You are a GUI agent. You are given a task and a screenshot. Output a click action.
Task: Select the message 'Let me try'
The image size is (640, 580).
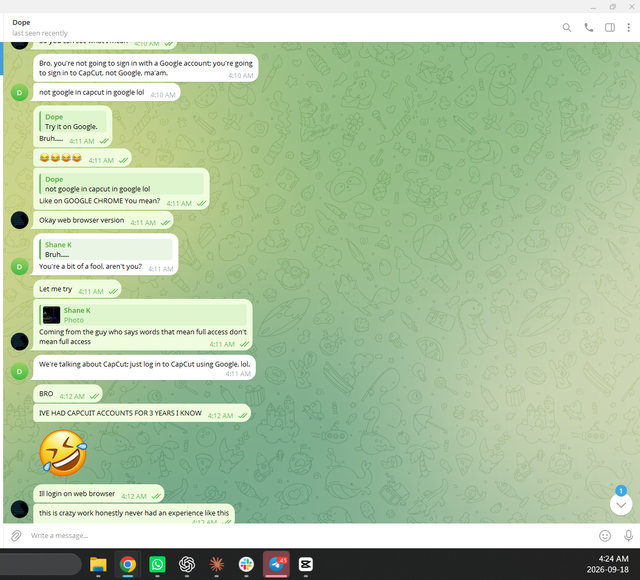(77, 289)
